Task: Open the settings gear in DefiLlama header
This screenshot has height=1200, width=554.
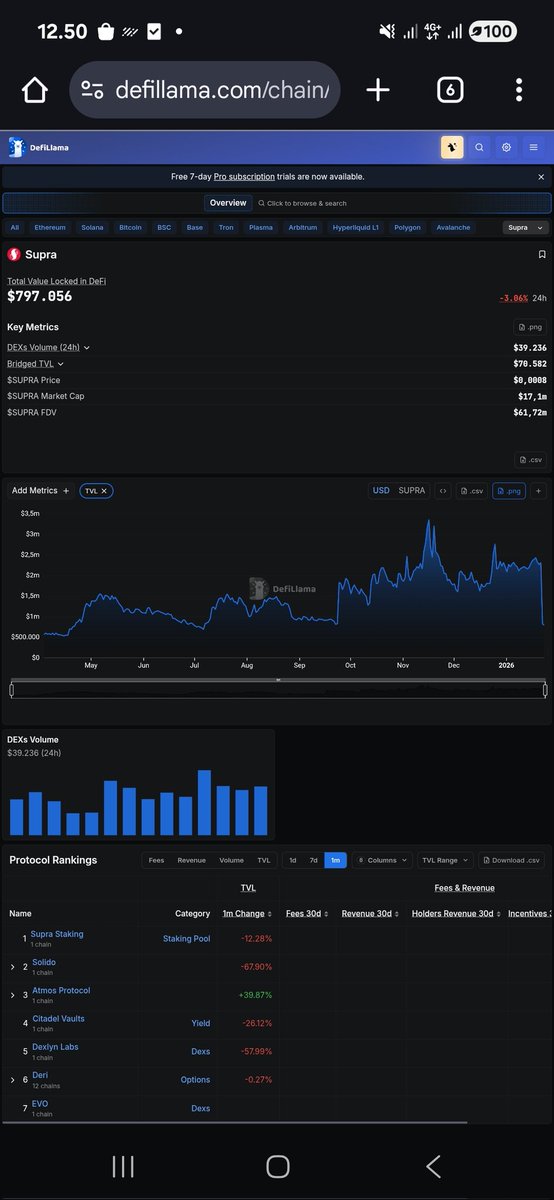Action: coord(507,147)
